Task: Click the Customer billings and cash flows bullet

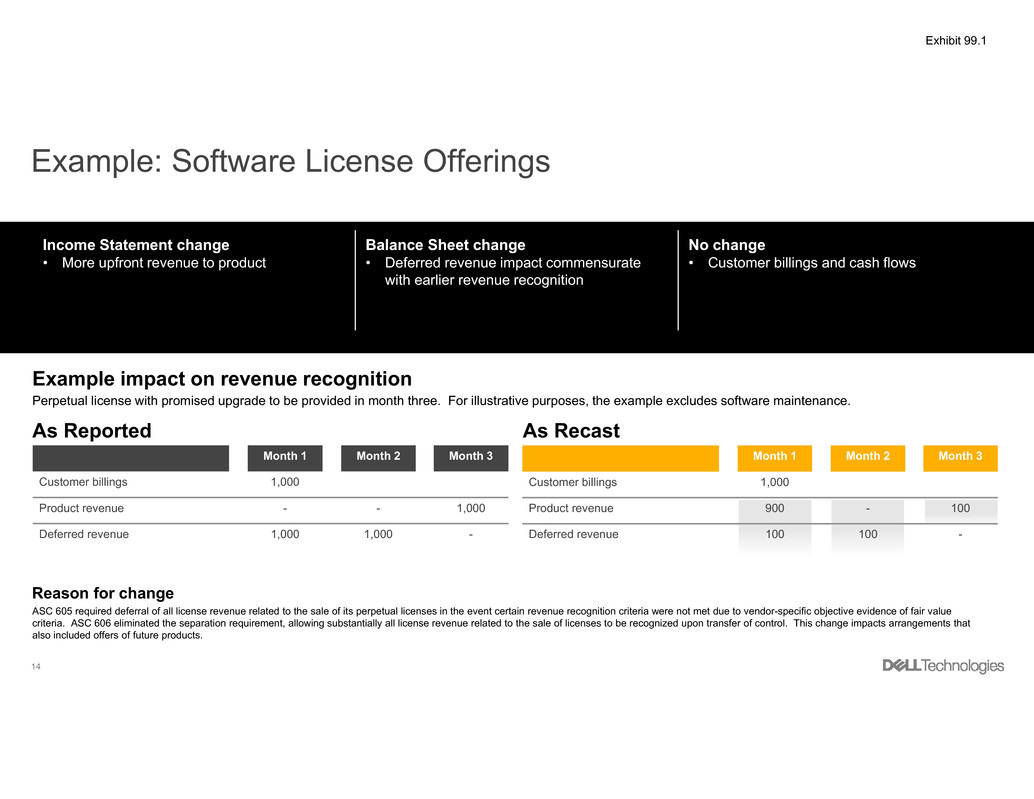Action: [x=810, y=263]
